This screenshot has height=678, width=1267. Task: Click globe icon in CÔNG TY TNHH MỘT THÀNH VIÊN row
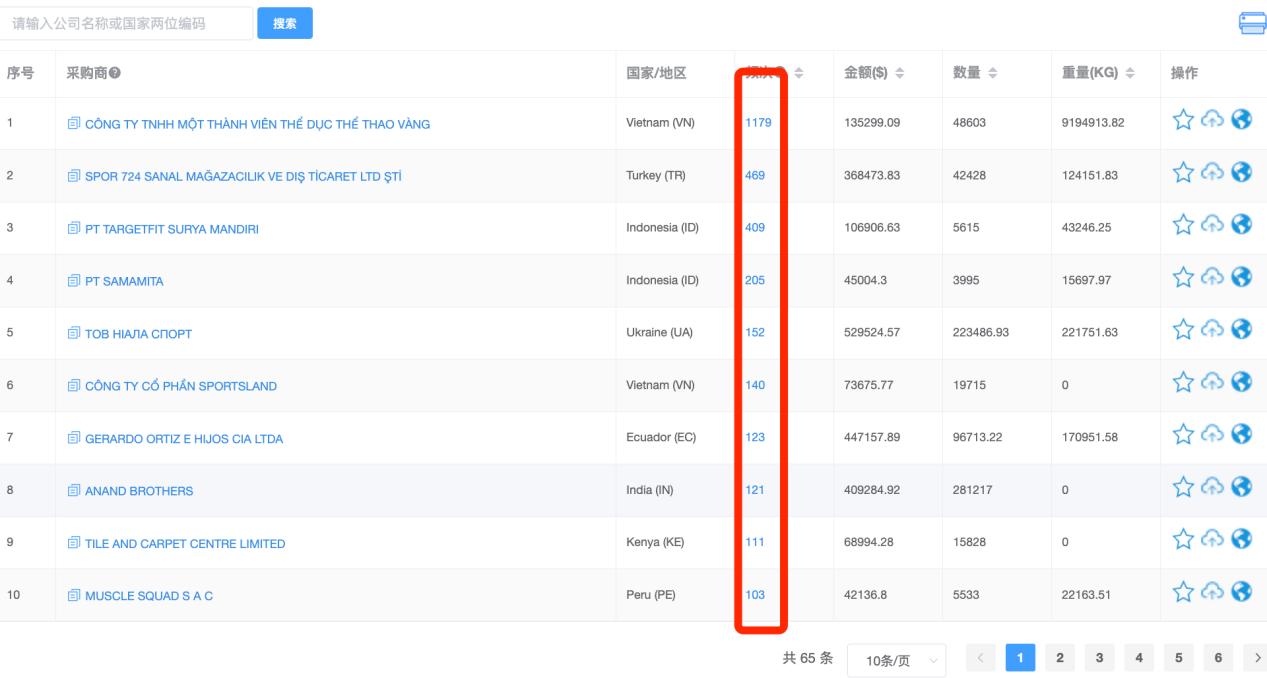tap(1243, 120)
